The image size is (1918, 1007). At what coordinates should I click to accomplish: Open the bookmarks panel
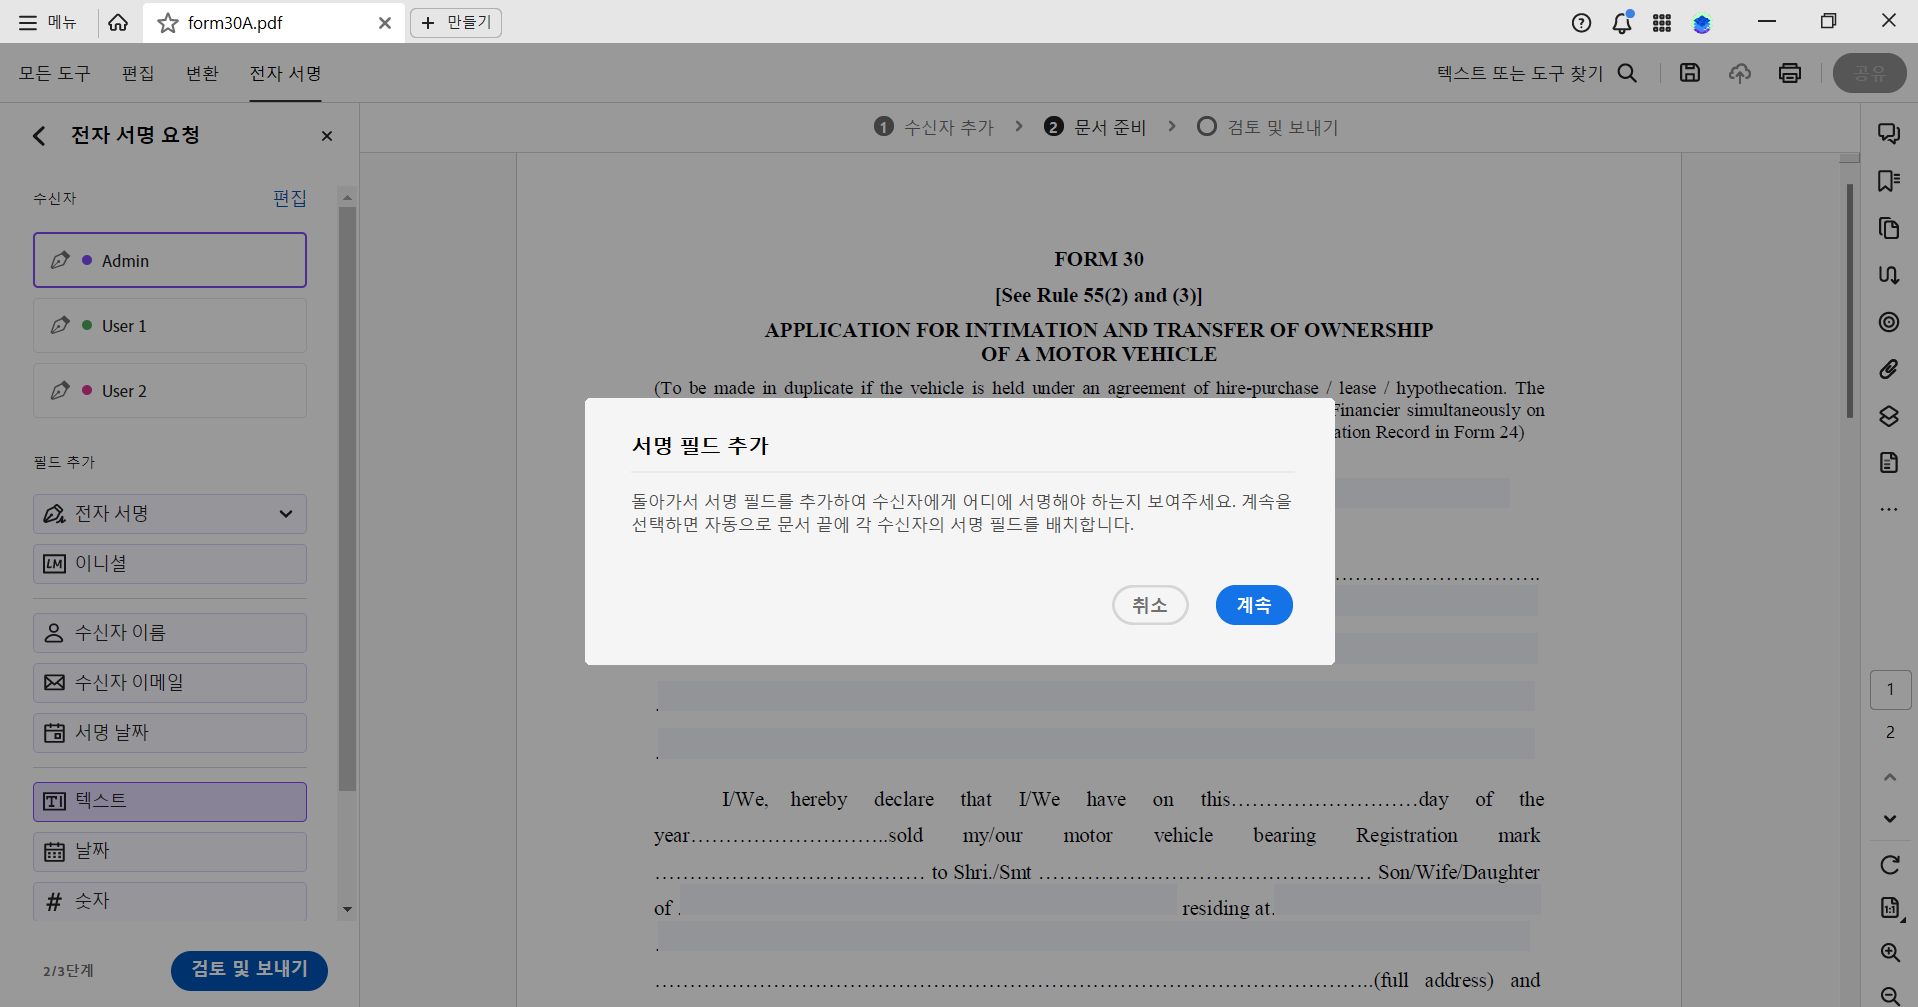pos(1889,180)
